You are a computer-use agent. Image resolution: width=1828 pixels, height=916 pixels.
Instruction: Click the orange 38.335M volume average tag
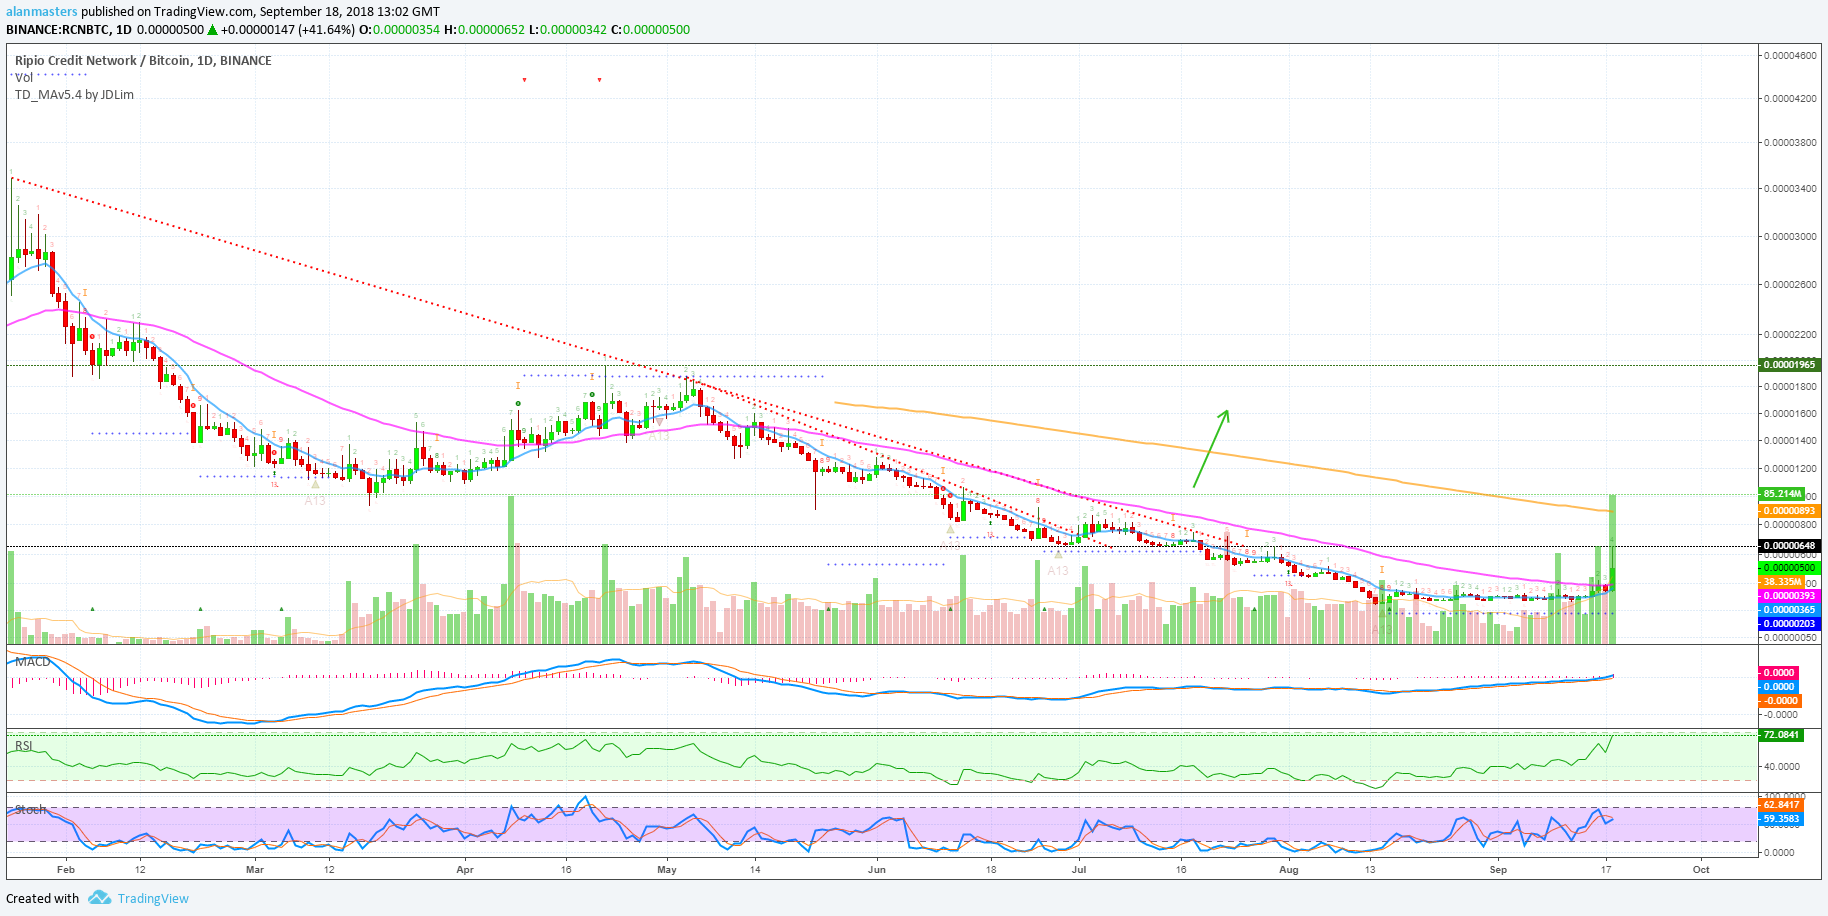click(x=1782, y=582)
